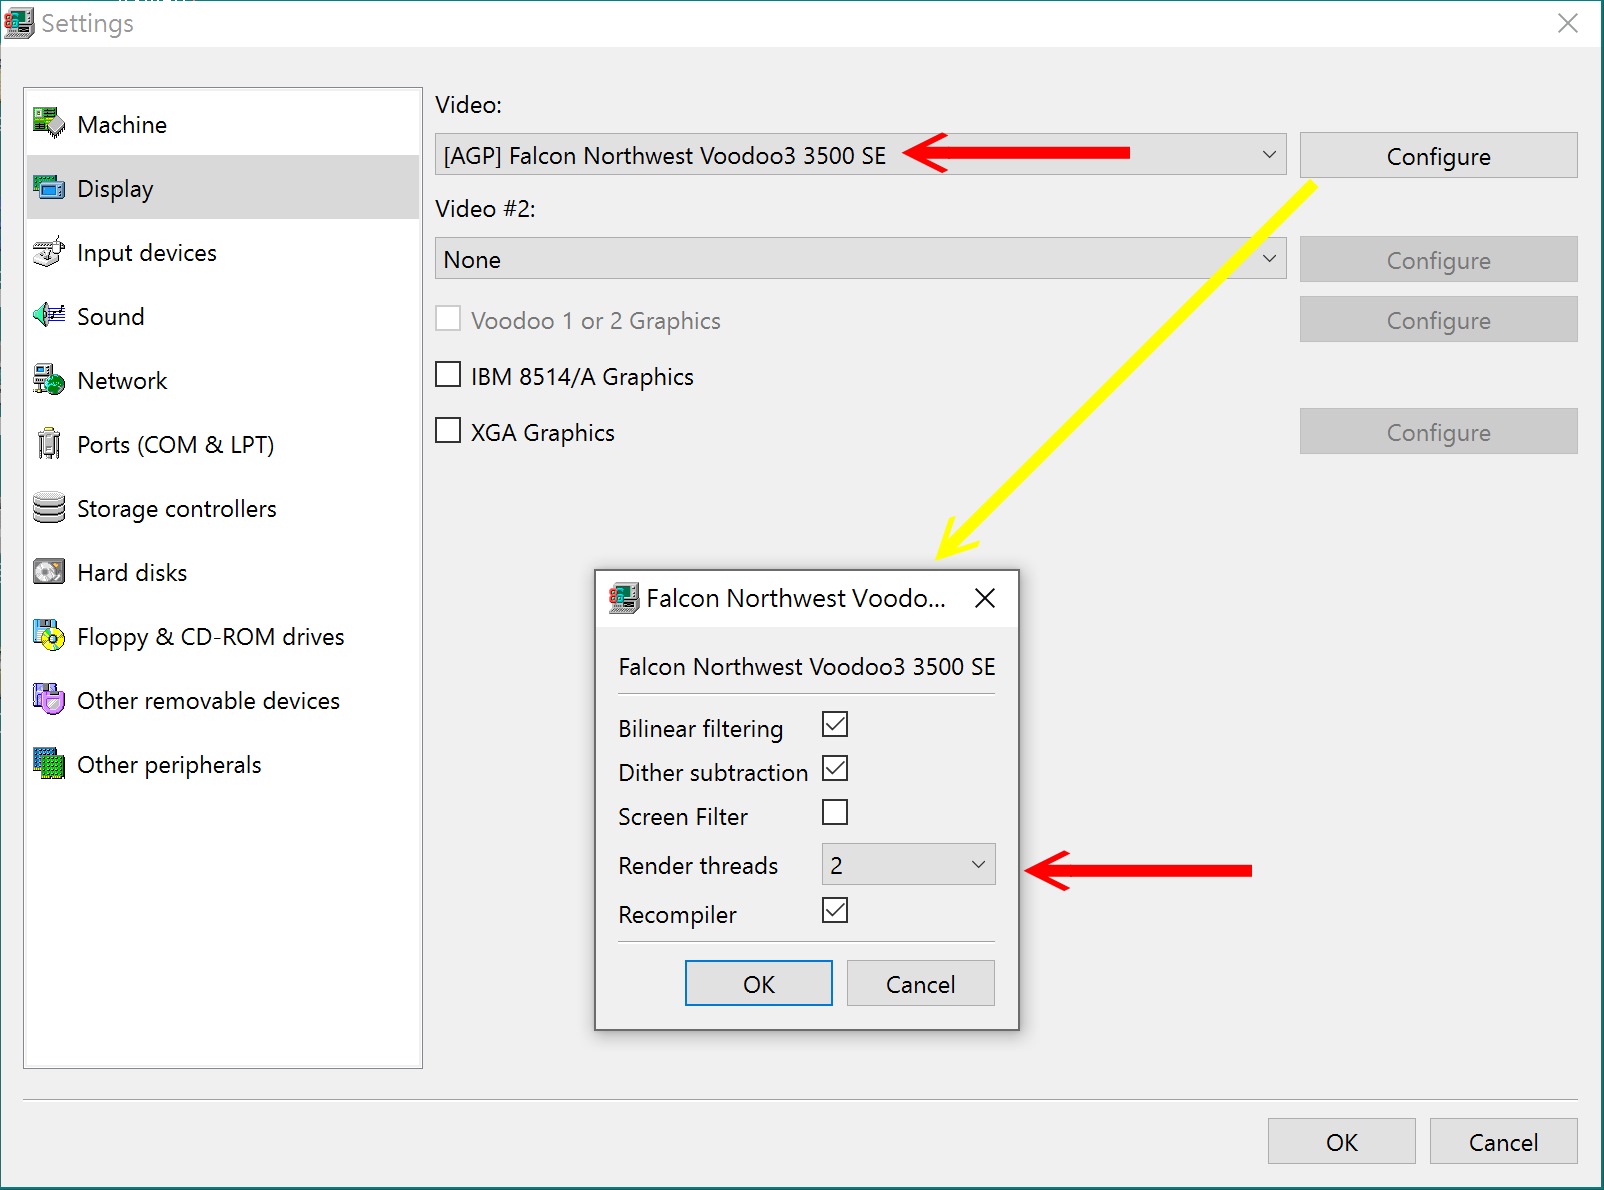Uncheck the Recompiler option

coord(835,909)
